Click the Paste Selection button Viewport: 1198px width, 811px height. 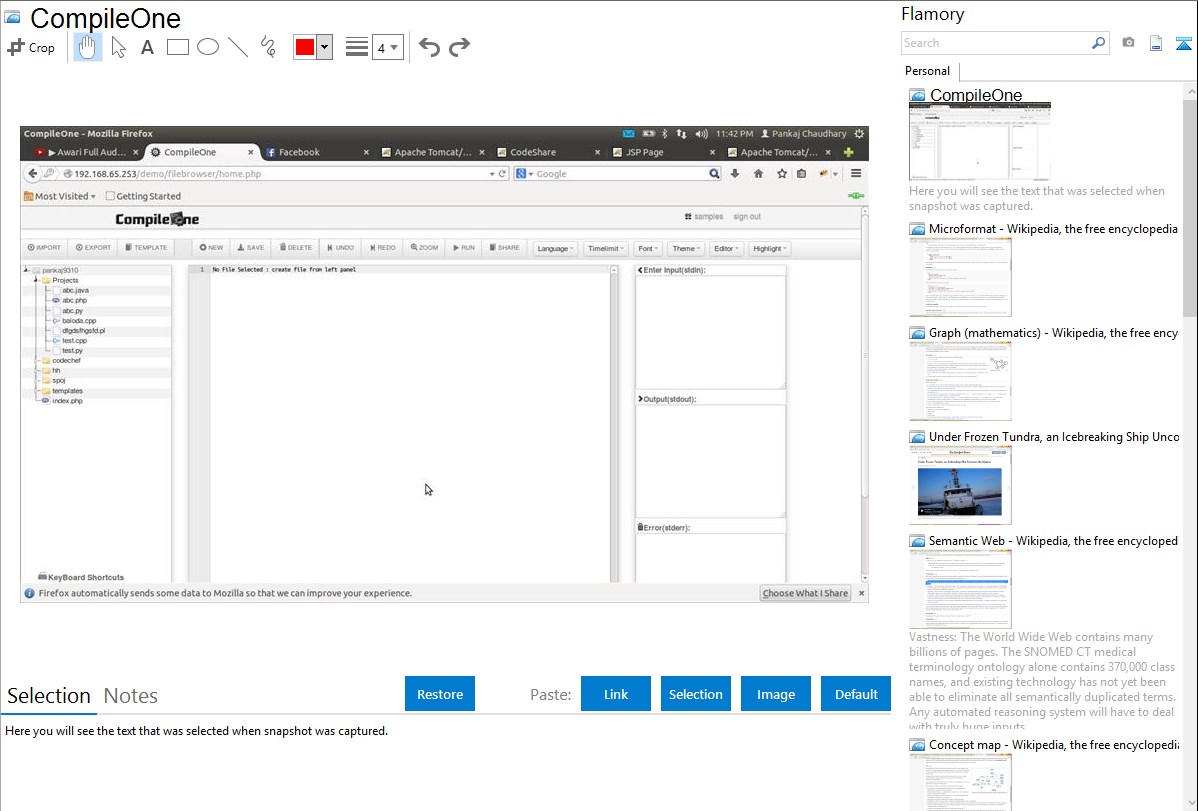click(696, 694)
